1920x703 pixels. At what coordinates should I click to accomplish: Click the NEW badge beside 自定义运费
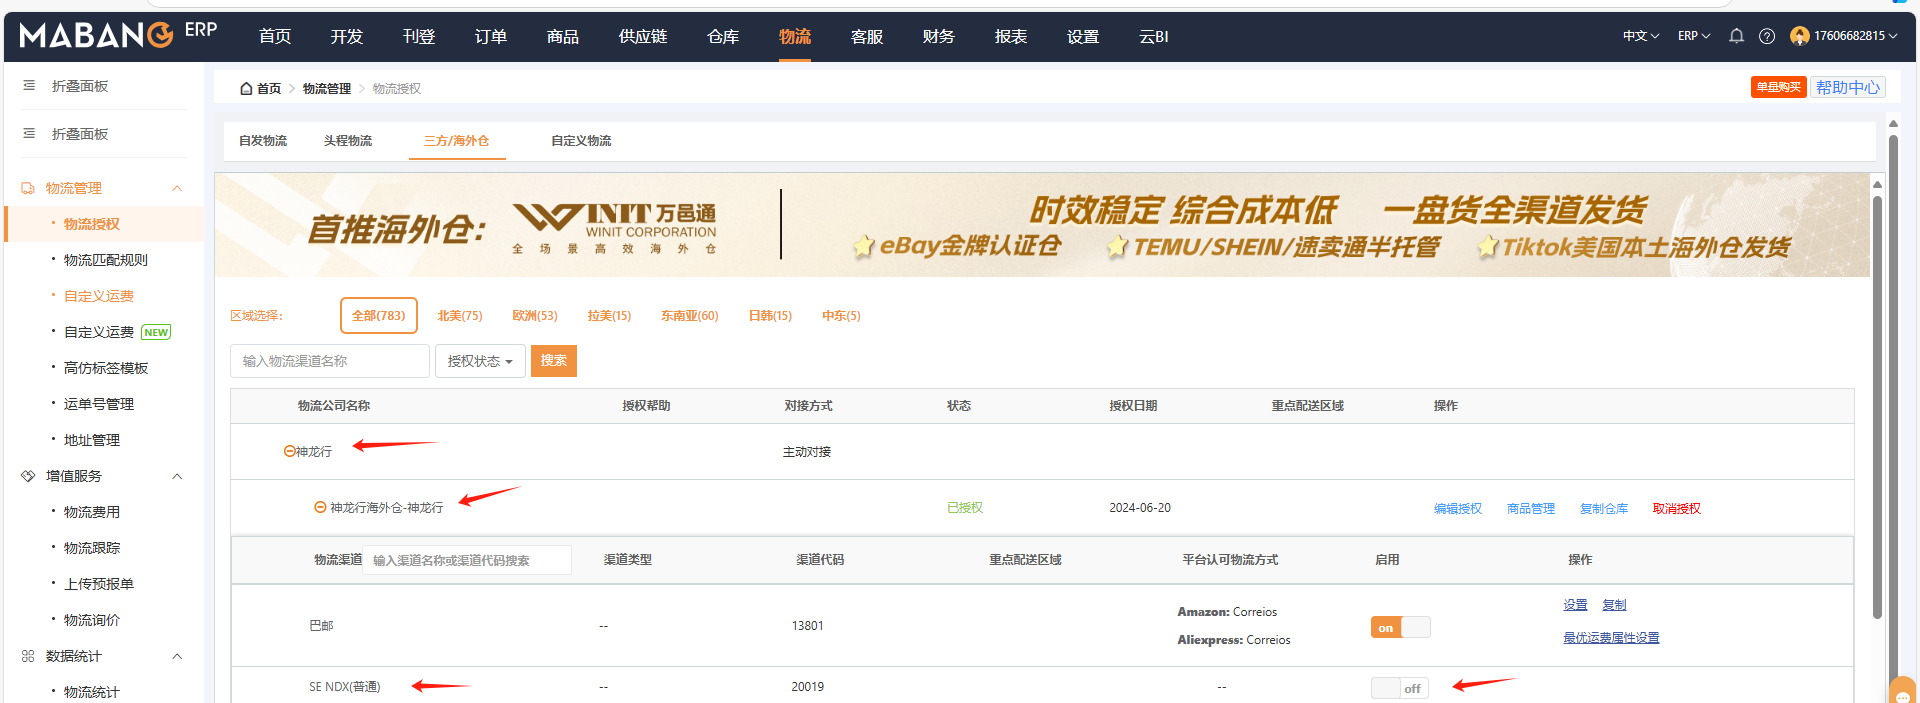(x=156, y=332)
